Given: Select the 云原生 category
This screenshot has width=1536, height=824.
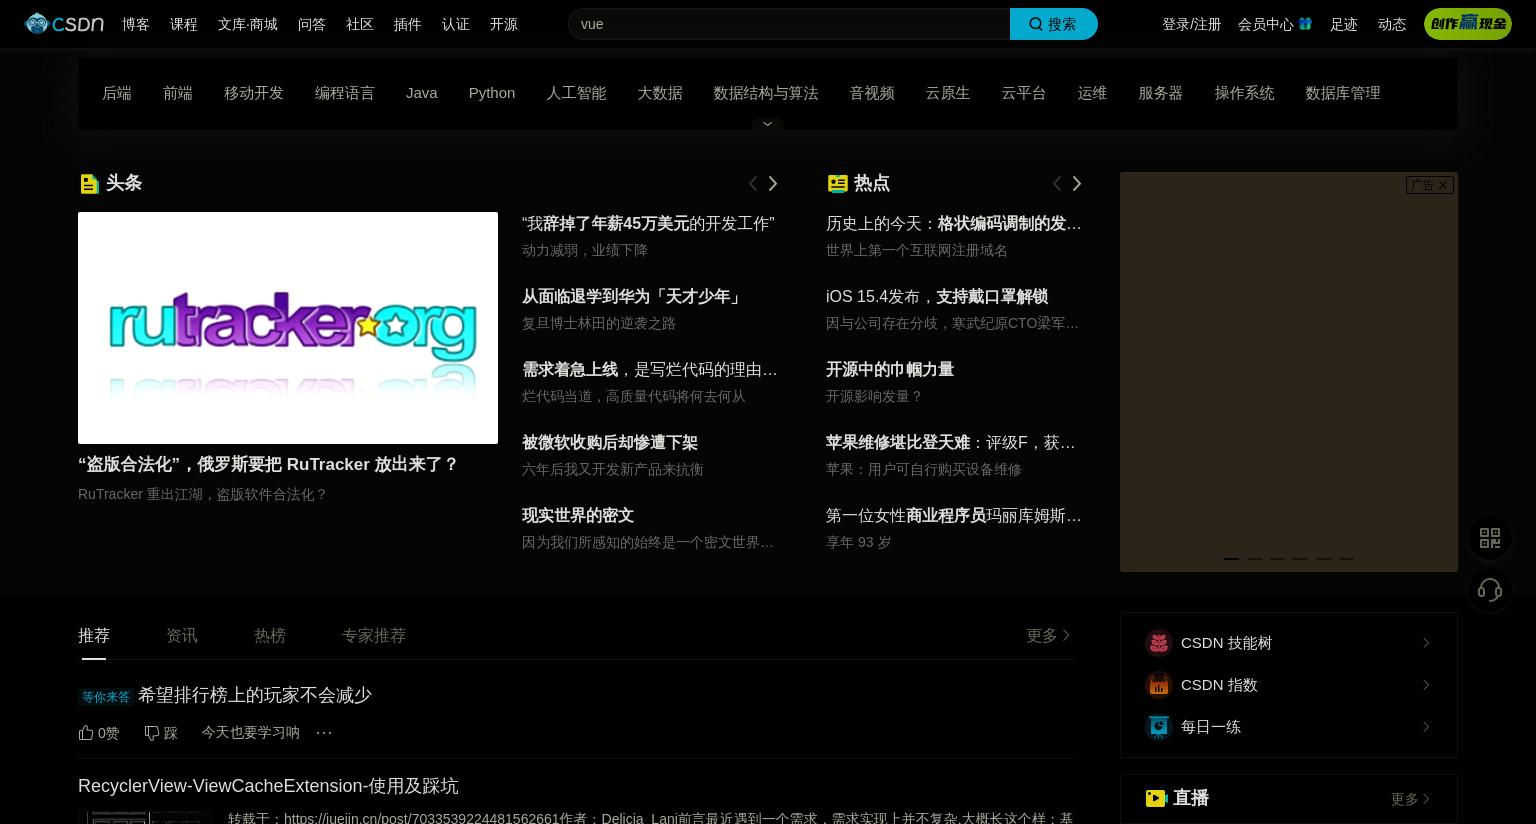Looking at the screenshot, I should pos(948,93).
